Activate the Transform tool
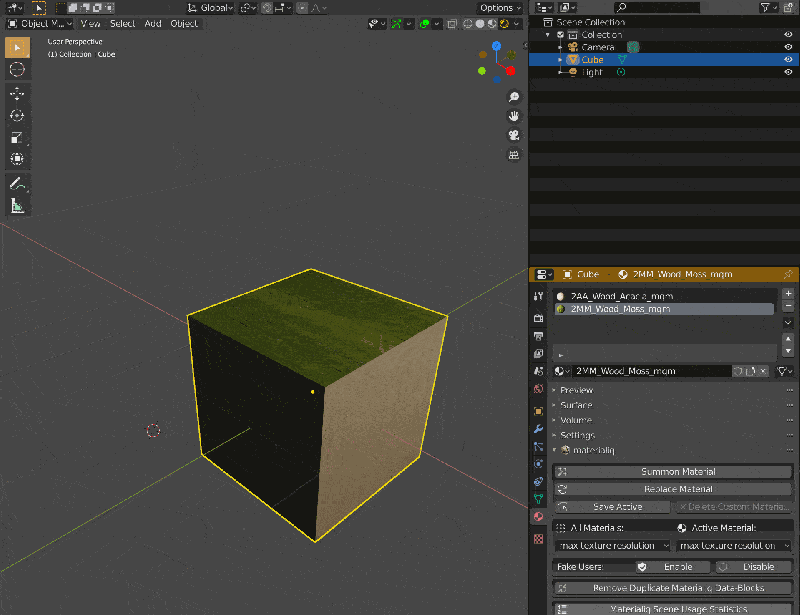800x615 pixels. (x=17, y=159)
